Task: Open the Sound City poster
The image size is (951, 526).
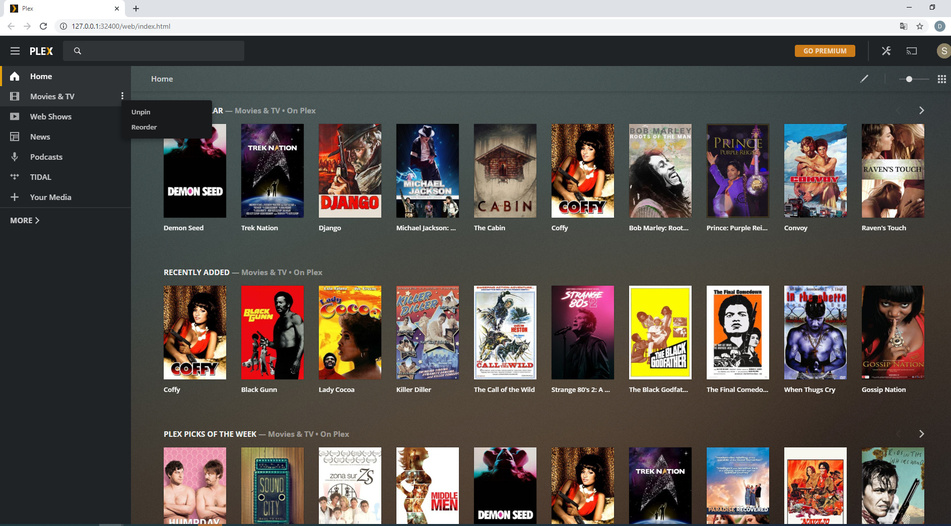Action: [272, 486]
